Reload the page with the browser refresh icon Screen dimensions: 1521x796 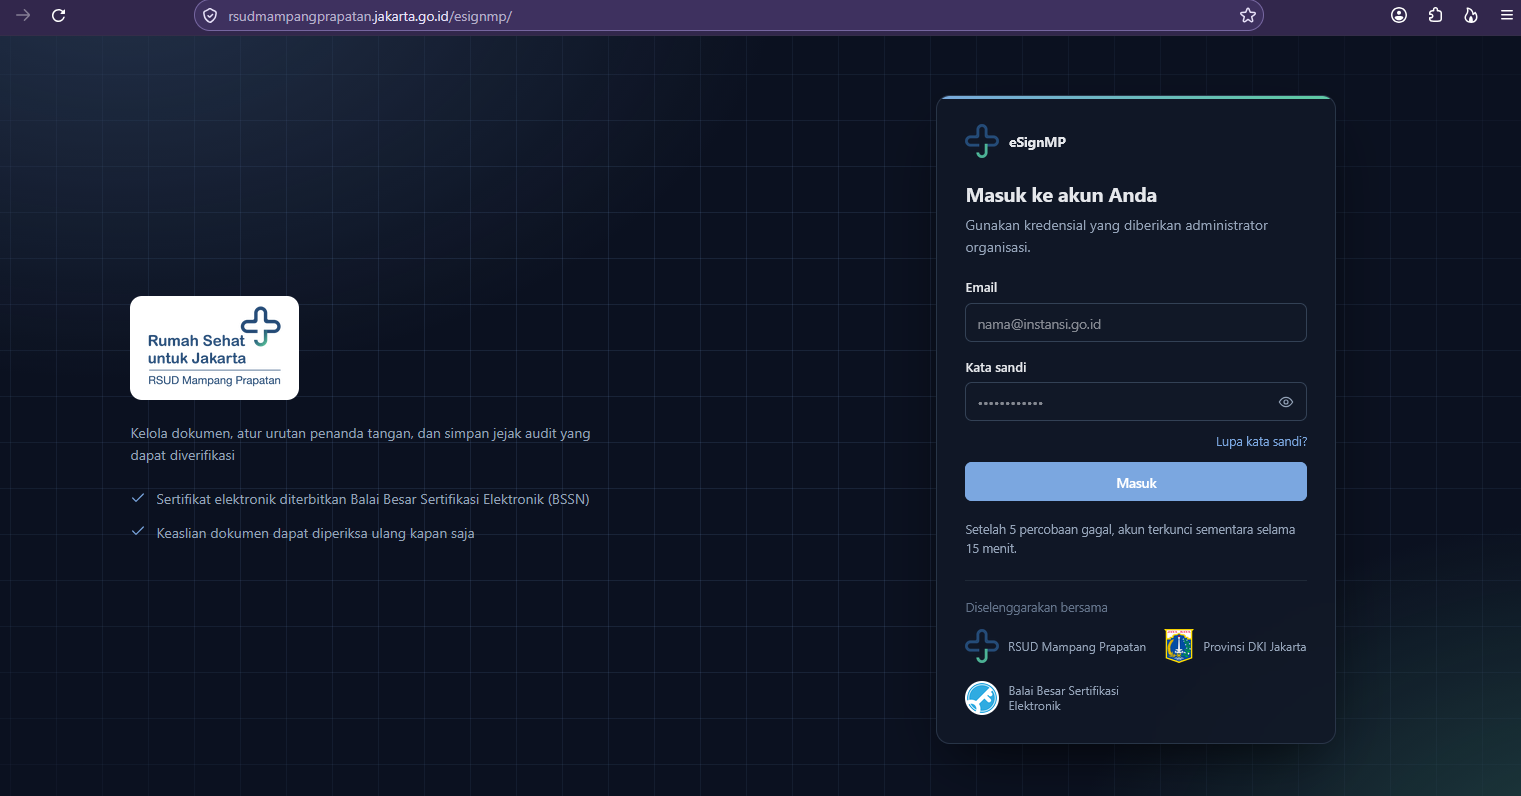(58, 15)
